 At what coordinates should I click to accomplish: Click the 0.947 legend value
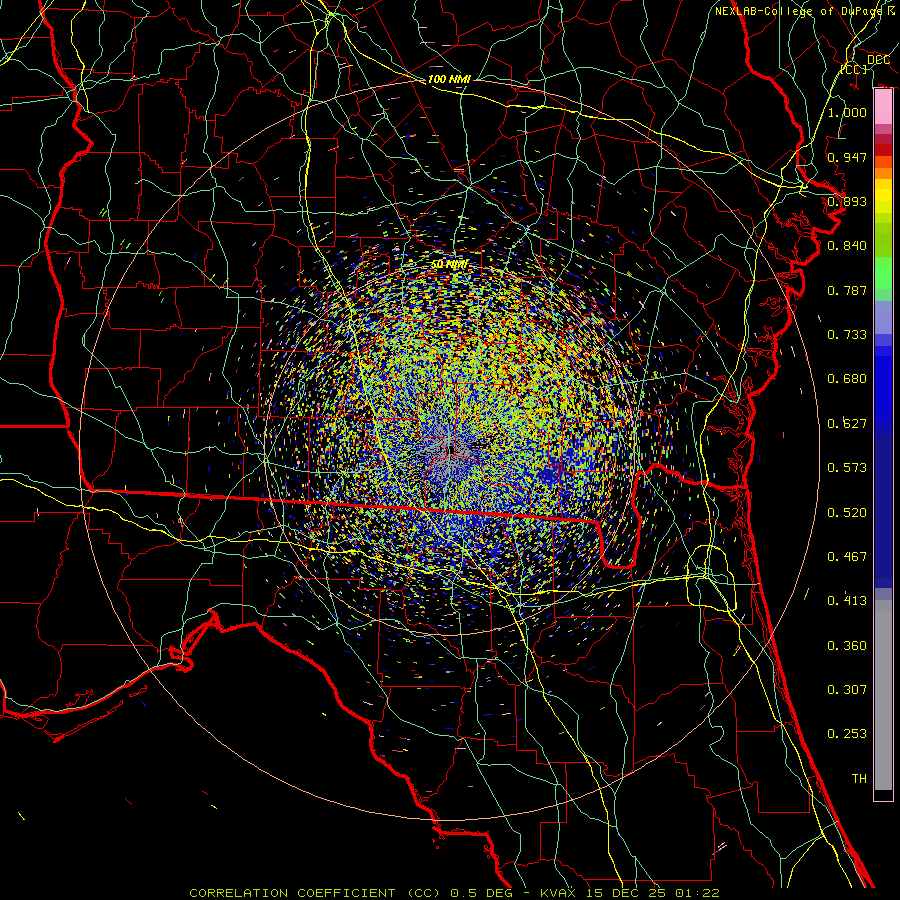[847, 157]
